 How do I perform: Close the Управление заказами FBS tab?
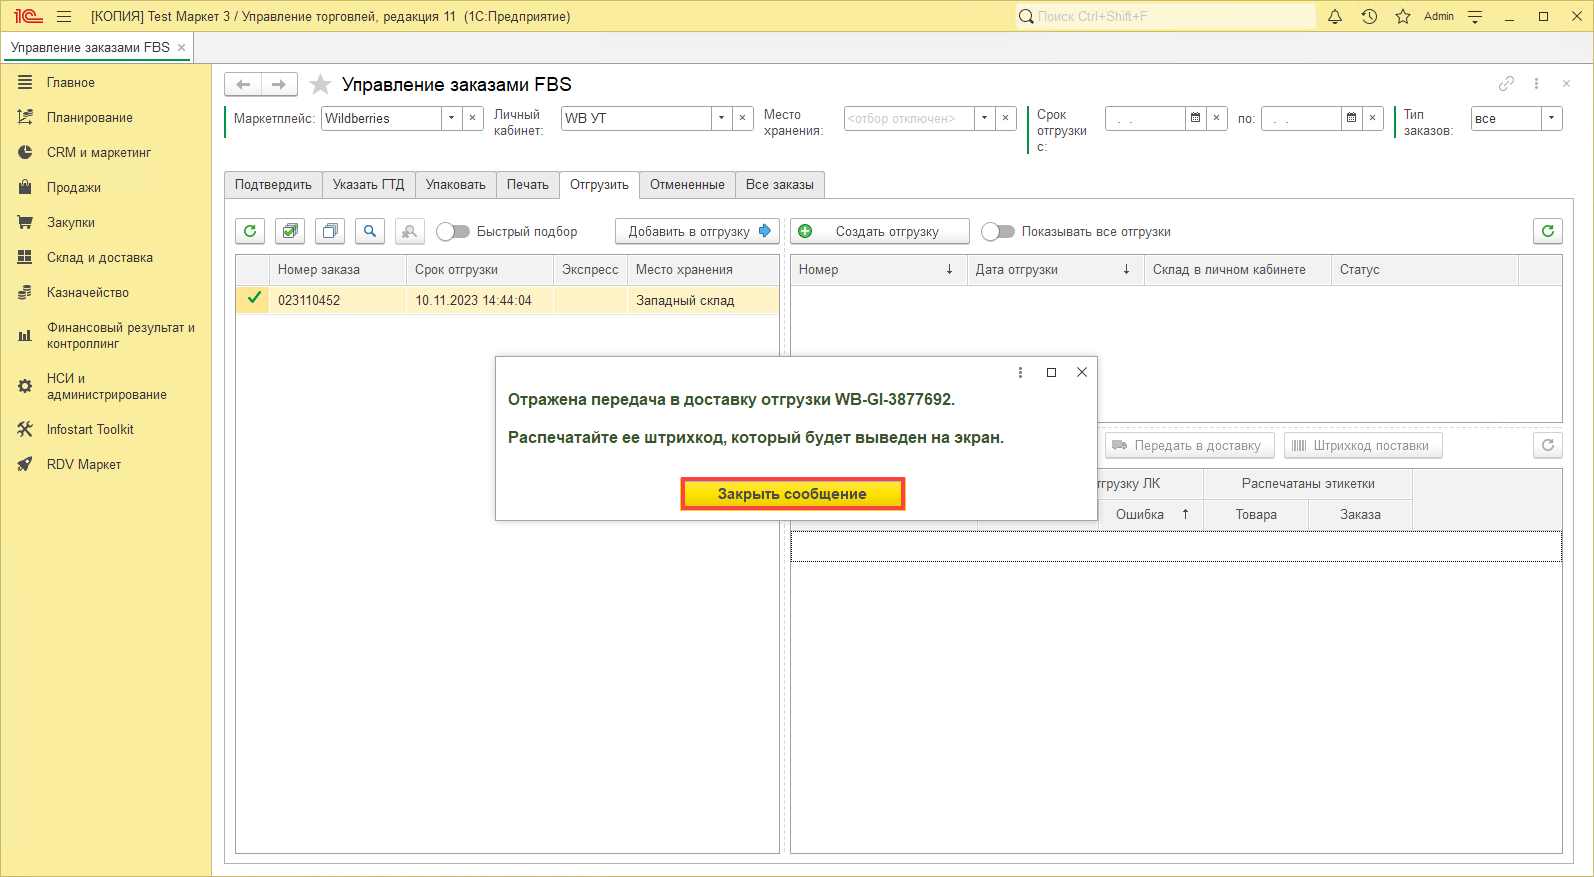[181, 47]
